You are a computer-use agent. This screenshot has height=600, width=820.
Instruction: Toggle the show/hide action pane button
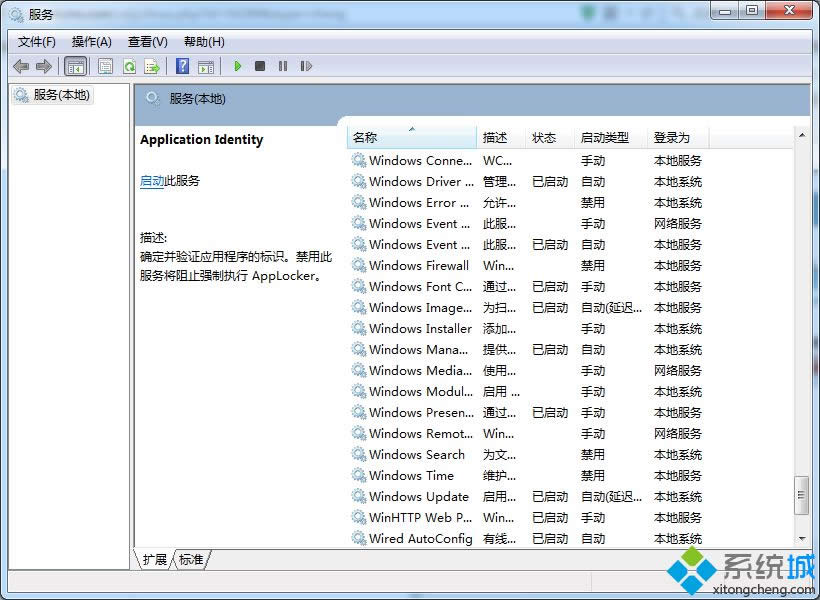pos(206,66)
